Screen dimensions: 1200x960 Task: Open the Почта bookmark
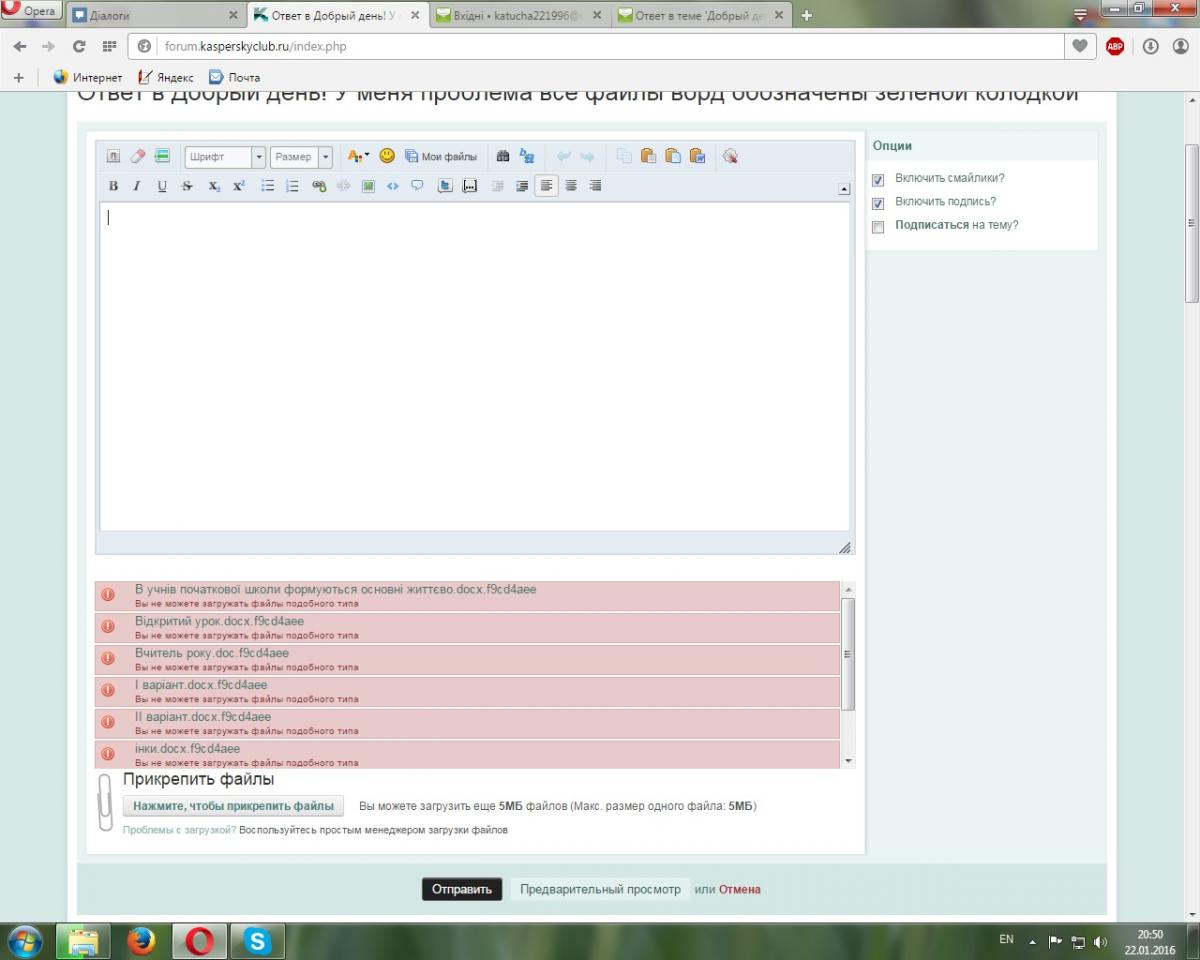point(234,77)
